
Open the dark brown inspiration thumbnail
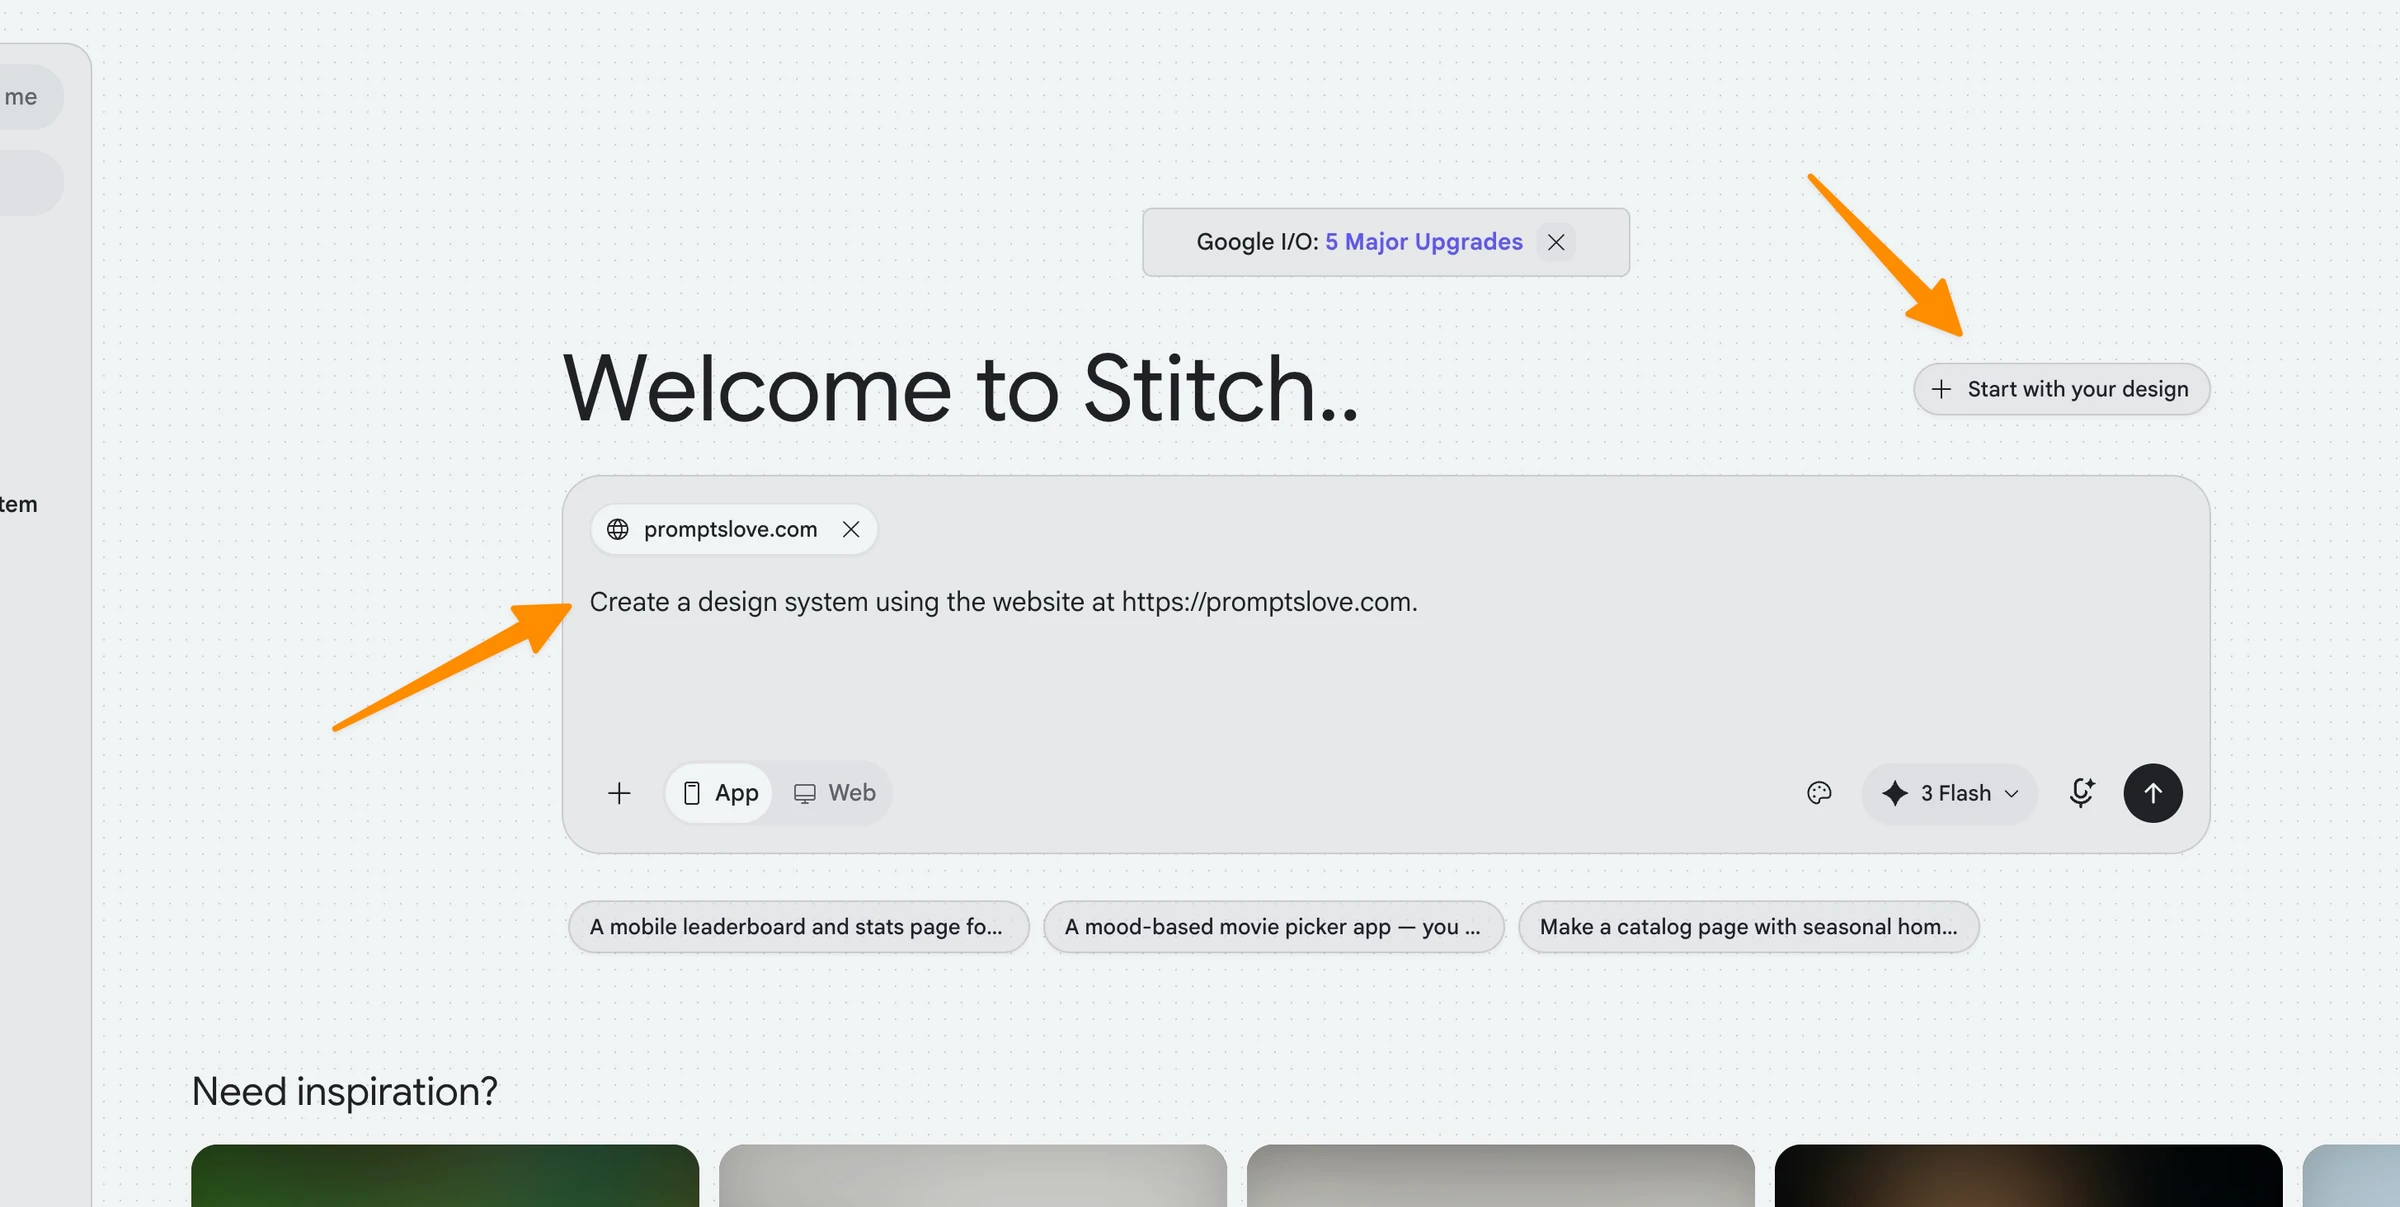2028,1176
